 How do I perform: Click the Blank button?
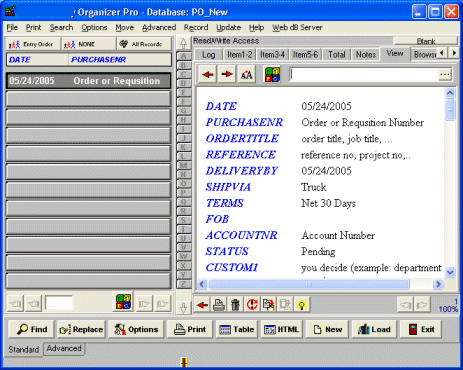426,41
